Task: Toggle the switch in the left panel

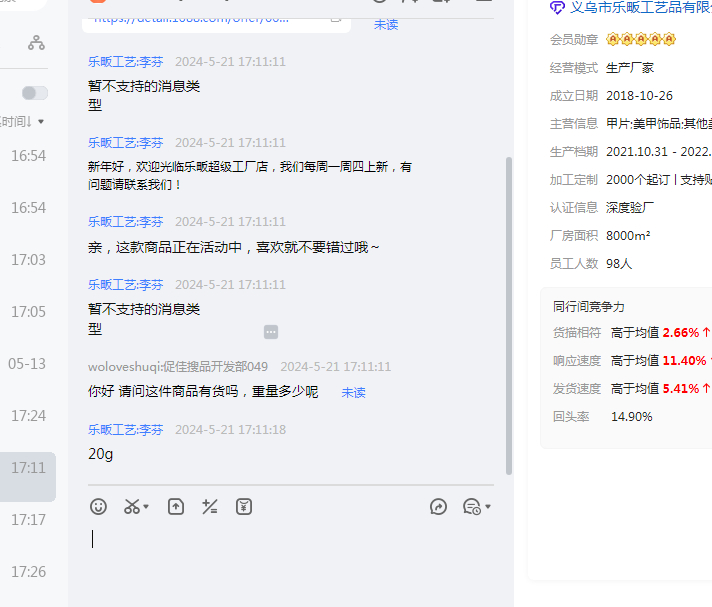Action: 35,93
